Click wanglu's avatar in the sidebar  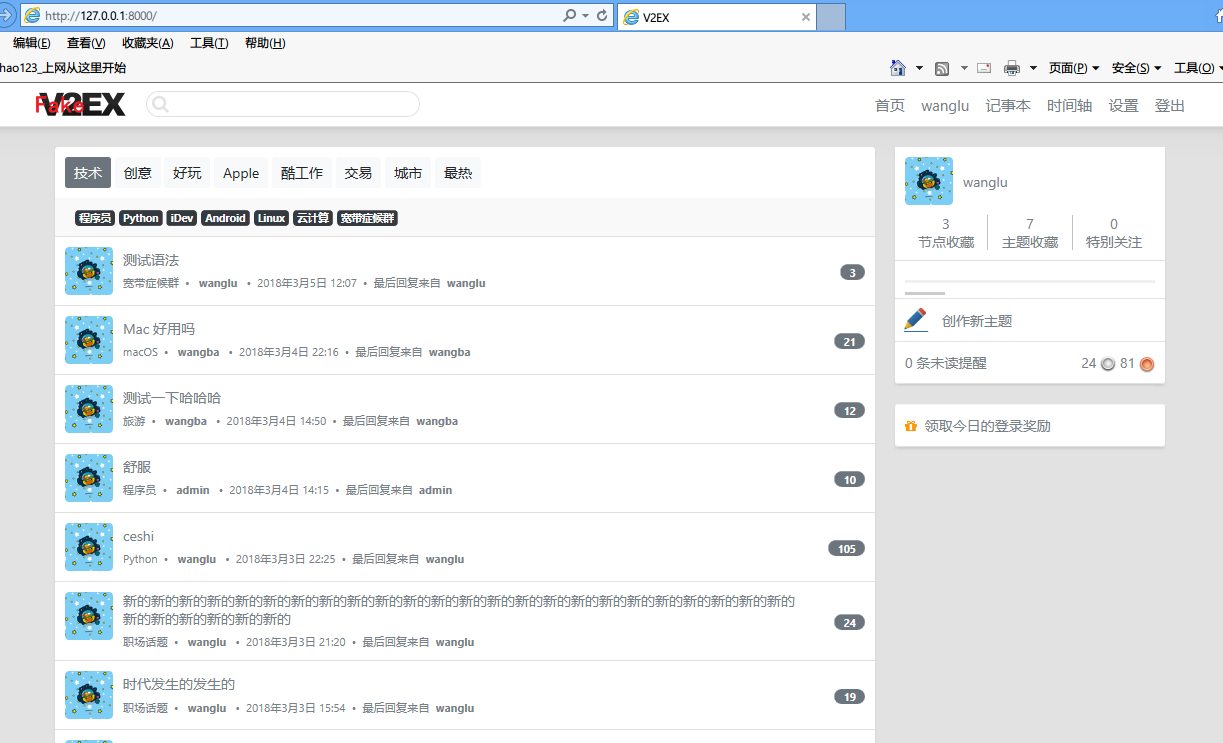tap(929, 181)
